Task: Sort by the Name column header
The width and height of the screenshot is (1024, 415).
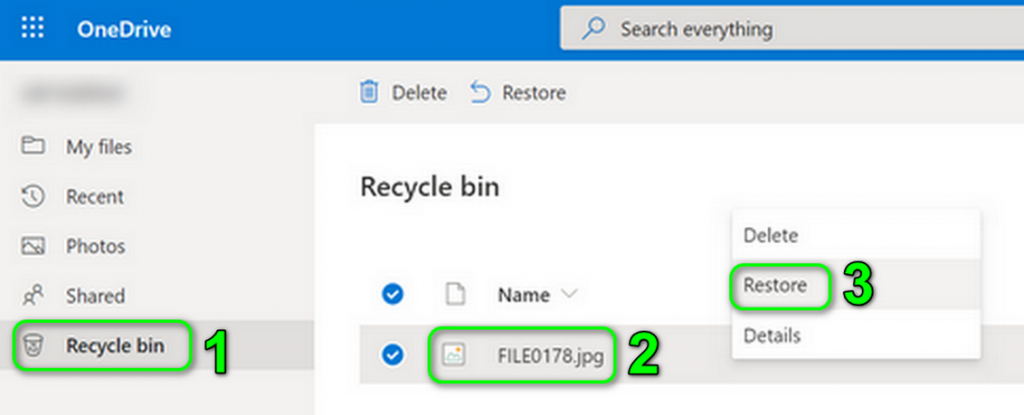Action: pyautogui.click(x=524, y=295)
